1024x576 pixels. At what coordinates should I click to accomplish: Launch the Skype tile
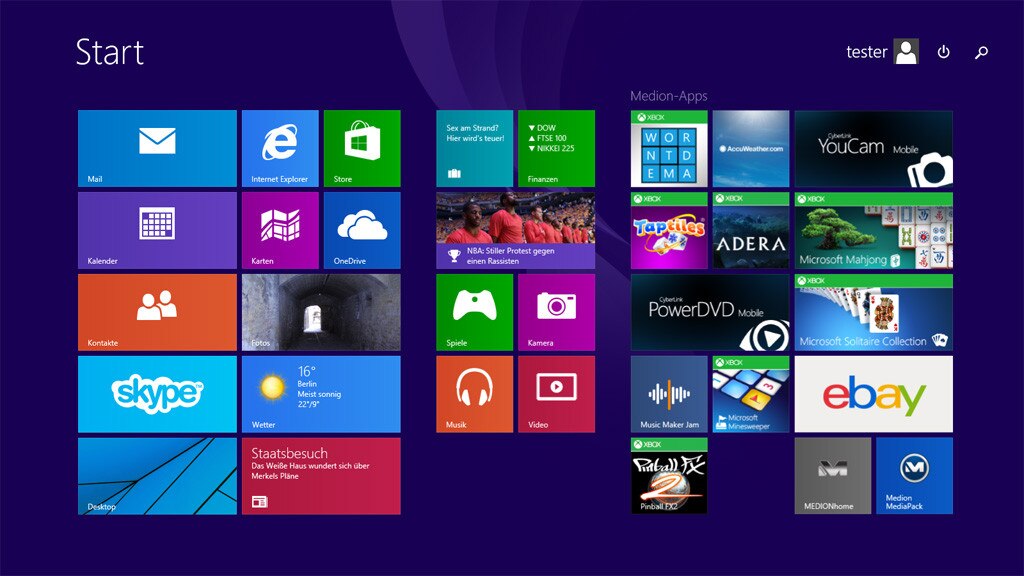(157, 394)
